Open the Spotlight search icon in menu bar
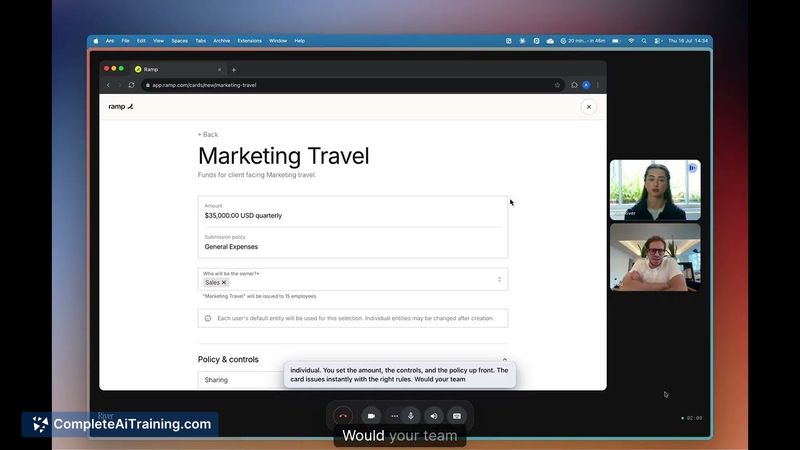This screenshot has height=450, width=800. [644, 41]
